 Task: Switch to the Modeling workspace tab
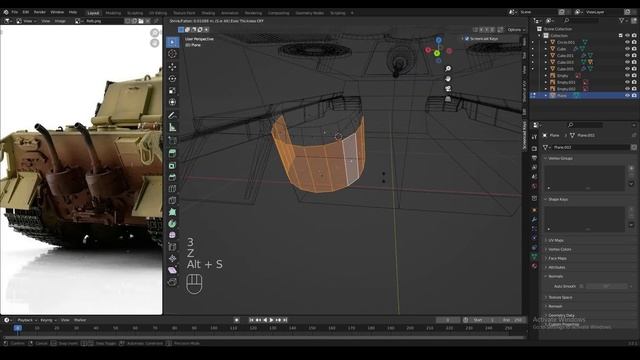click(113, 13)
